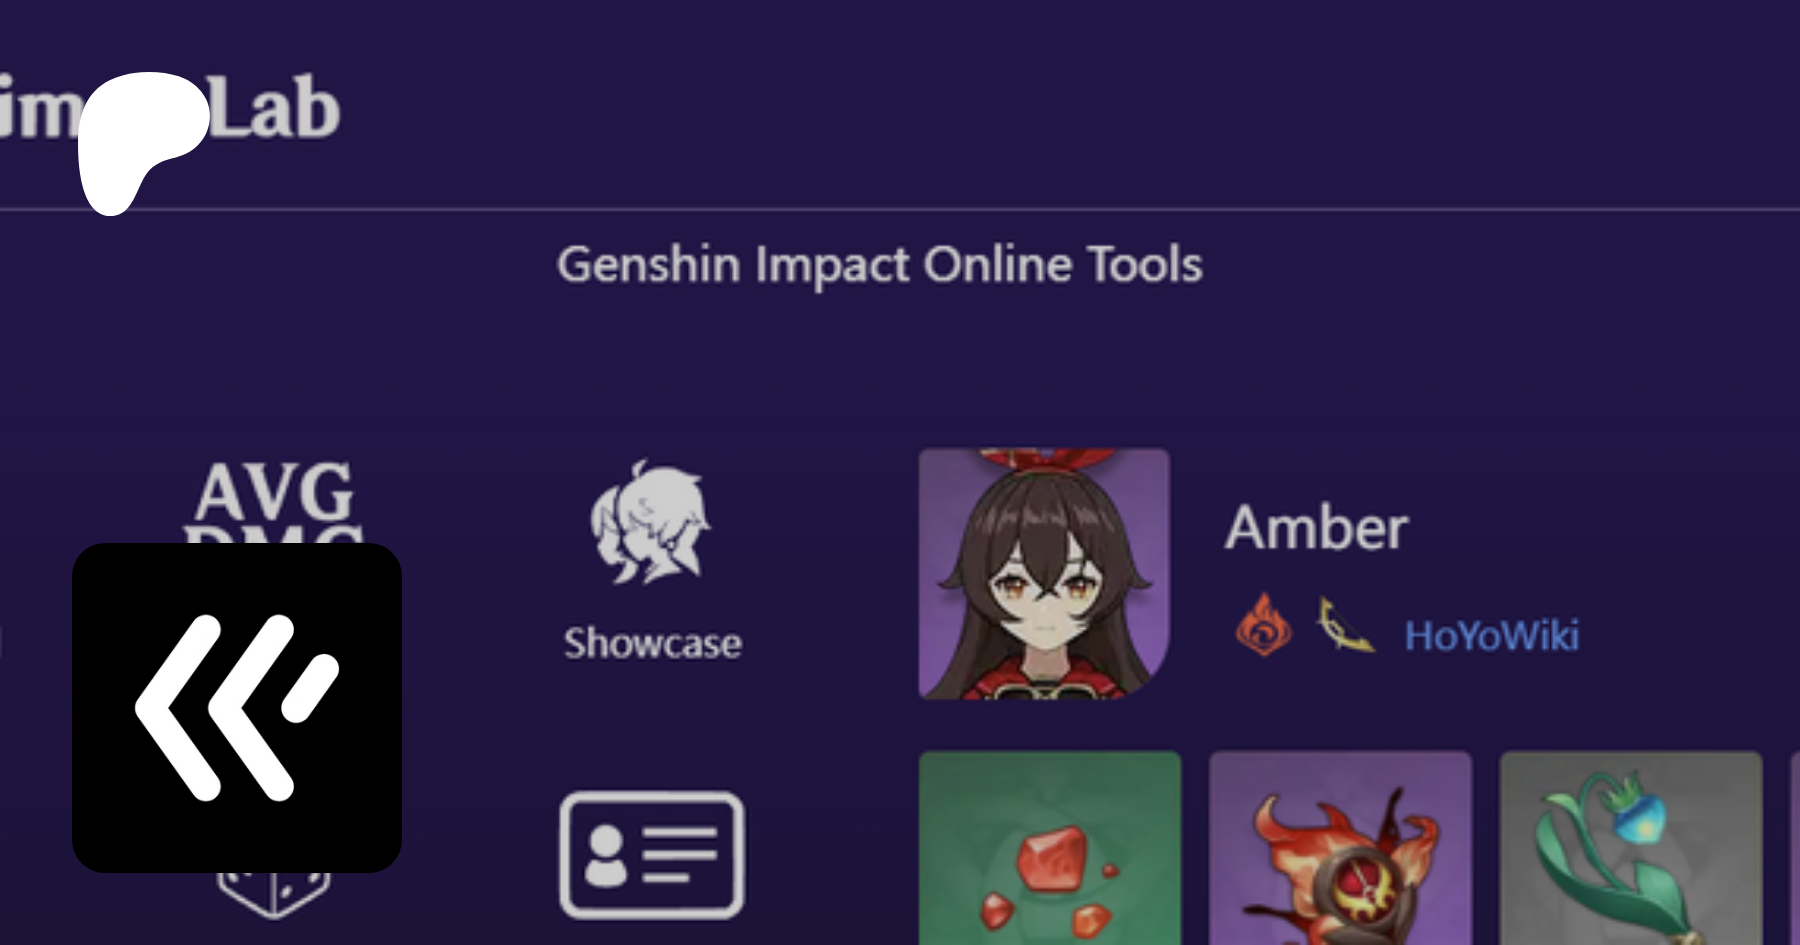1800x945 pixels.
Task: Click Amber's Pyro element icon
Action: click(x=1263, y=625)
